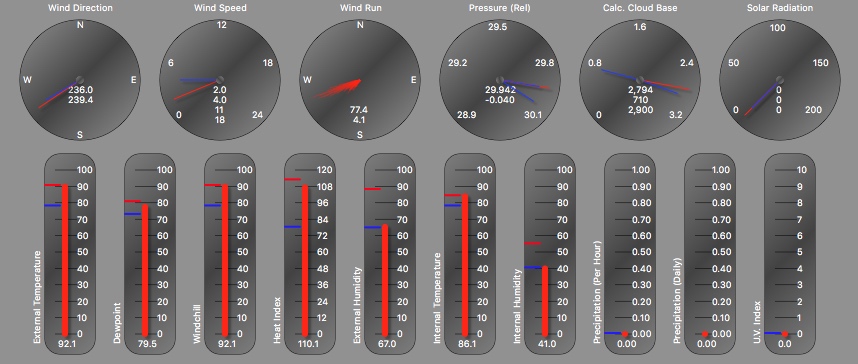Viewport: 858px width, 364px height.
Task: Select the Dewpoint thermometer bar
Action: click(x=150, y=253)
